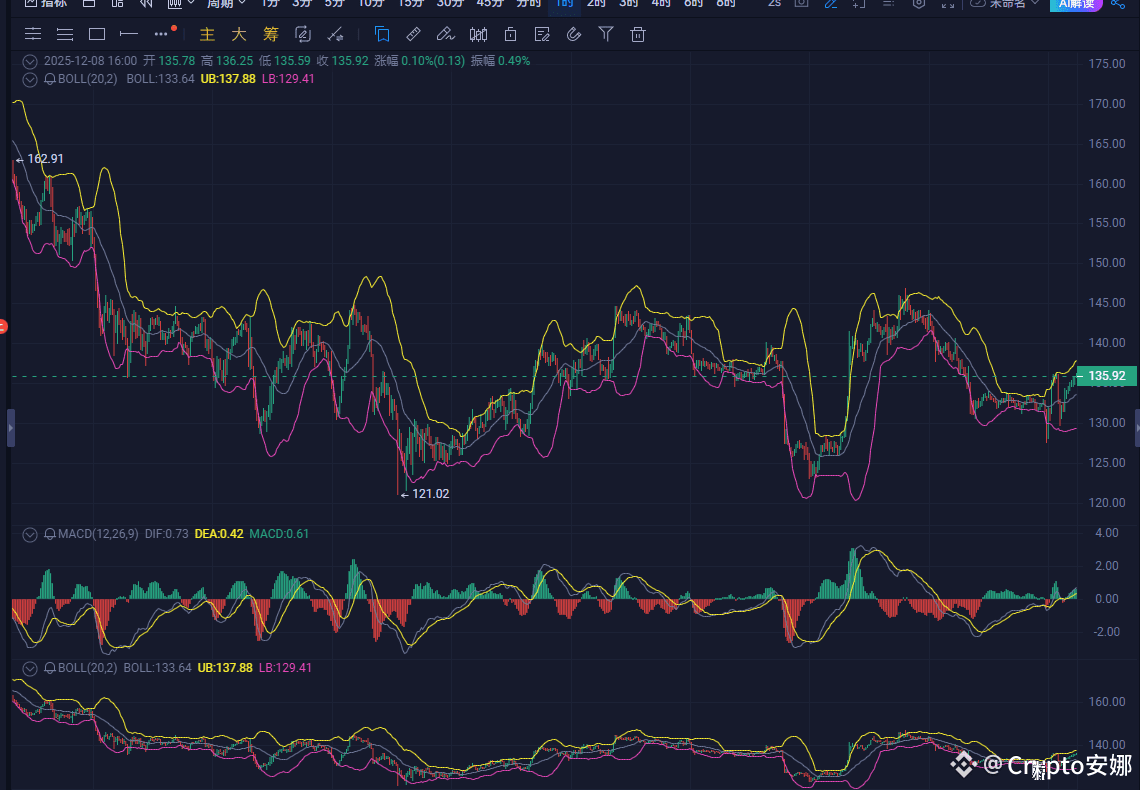
Task: Switch to the 15分 timeframe tab
Action: tap(410, 4)
